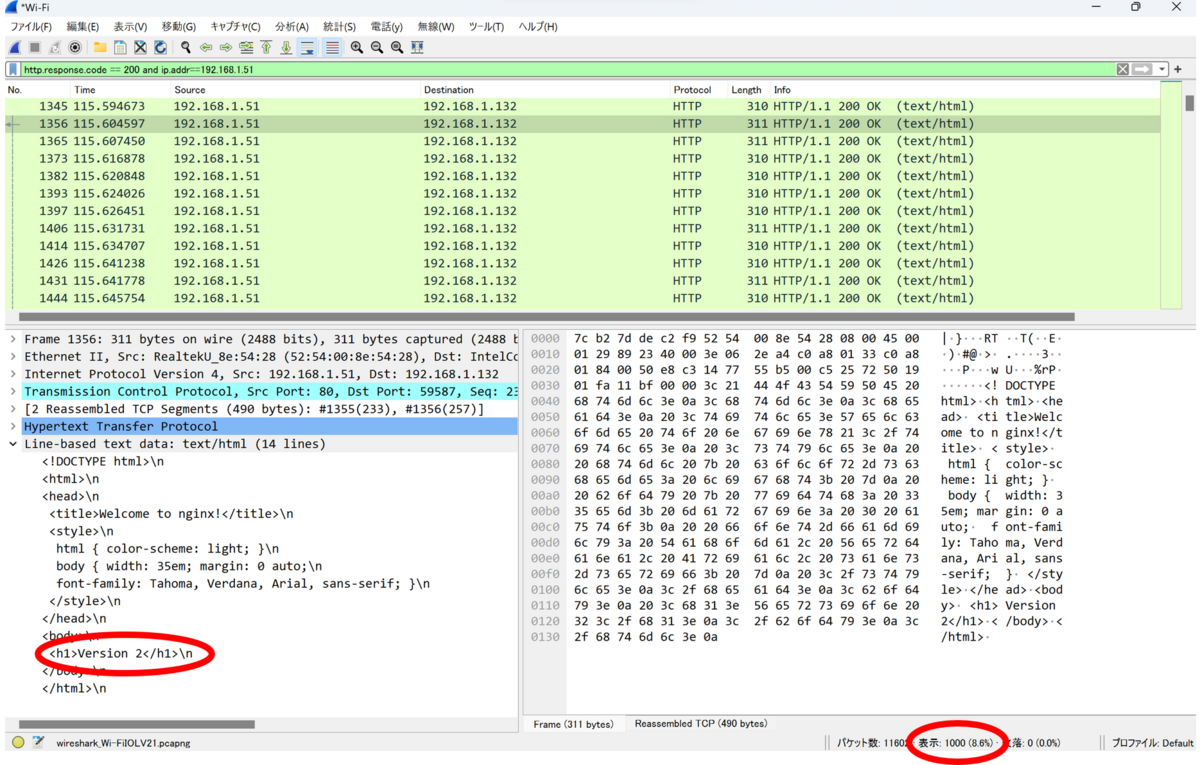1200x765 pixels.
Task: Toggle packet list colorization
Action: [332, 47]
